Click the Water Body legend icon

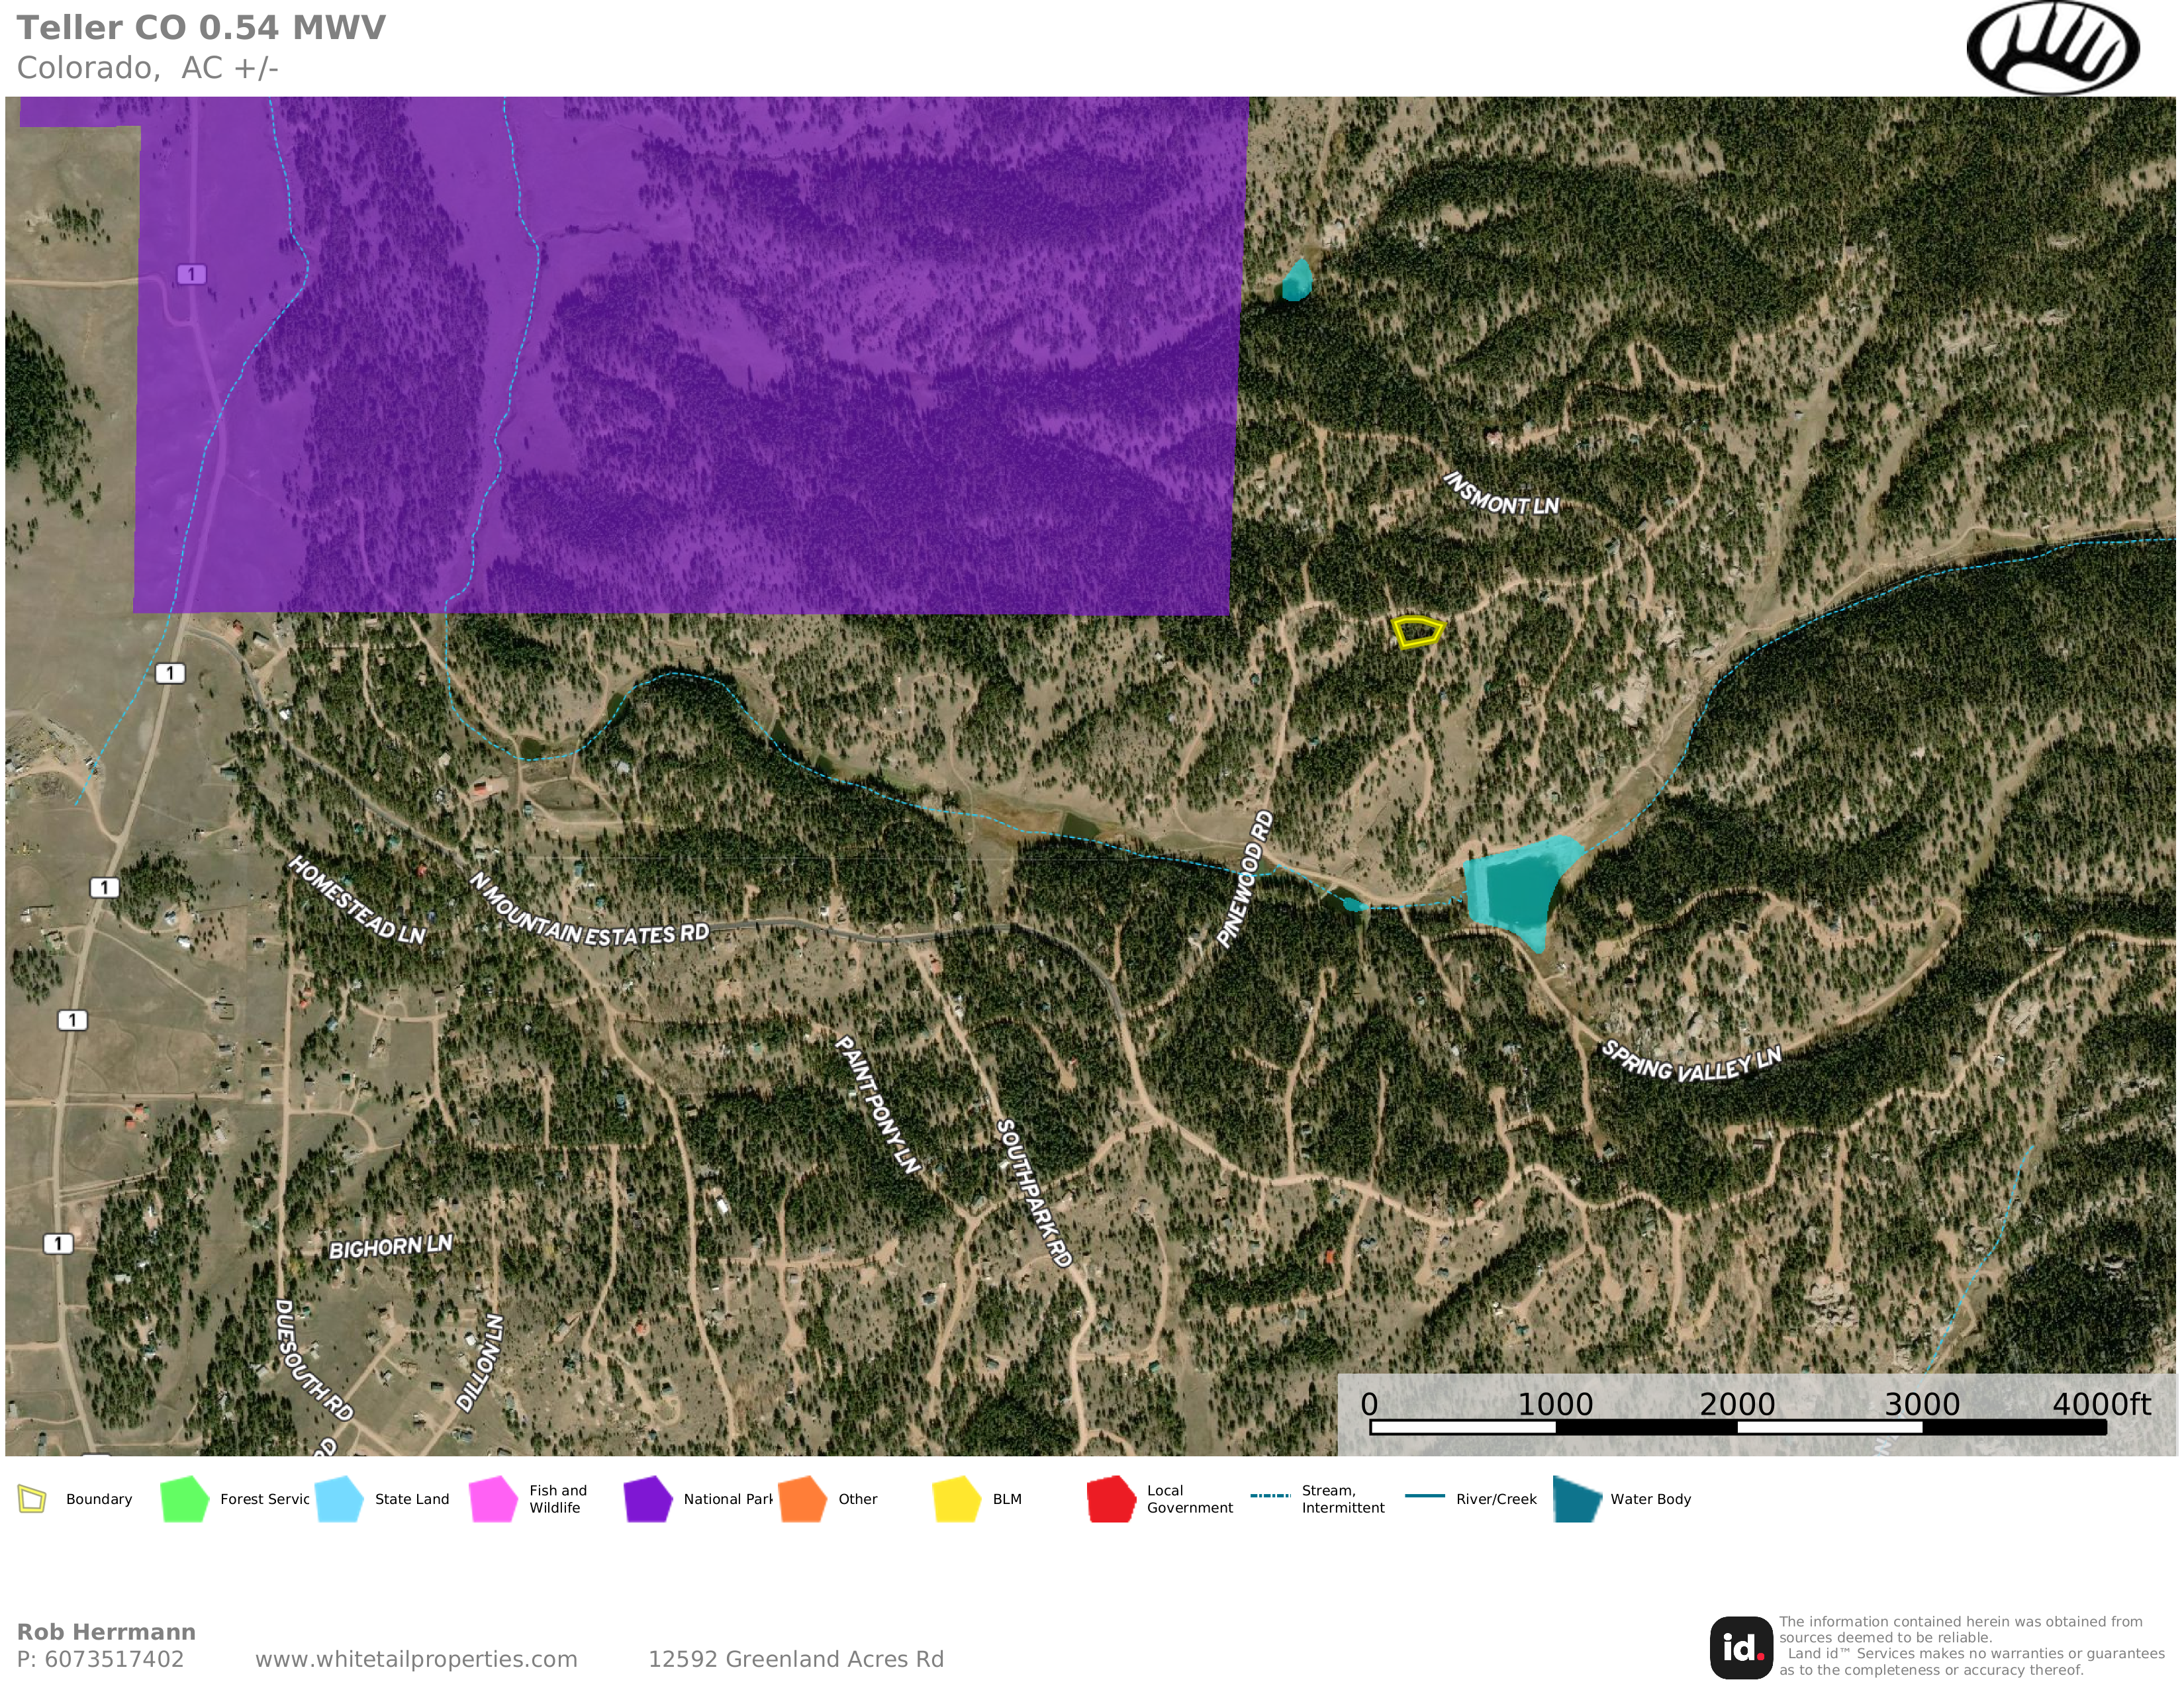pyautogui.click(x=1578, y=1499)
